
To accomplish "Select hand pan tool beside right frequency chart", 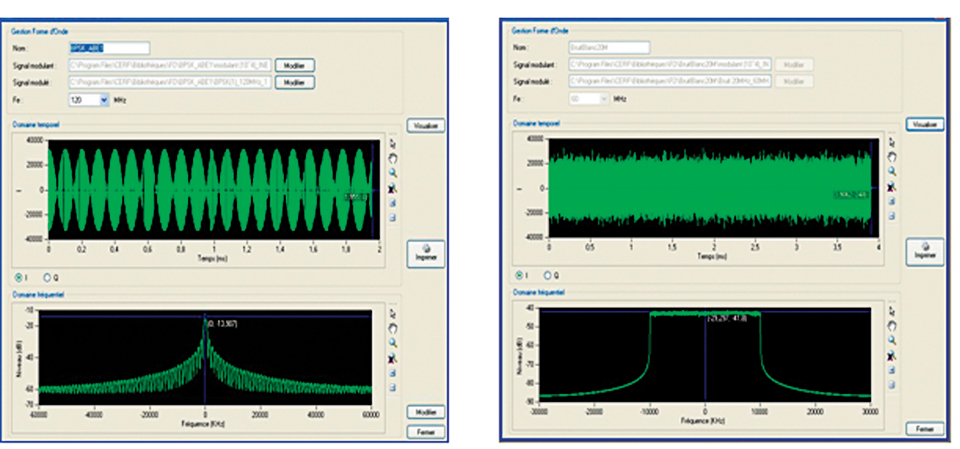I will click(x=890, y=326).
